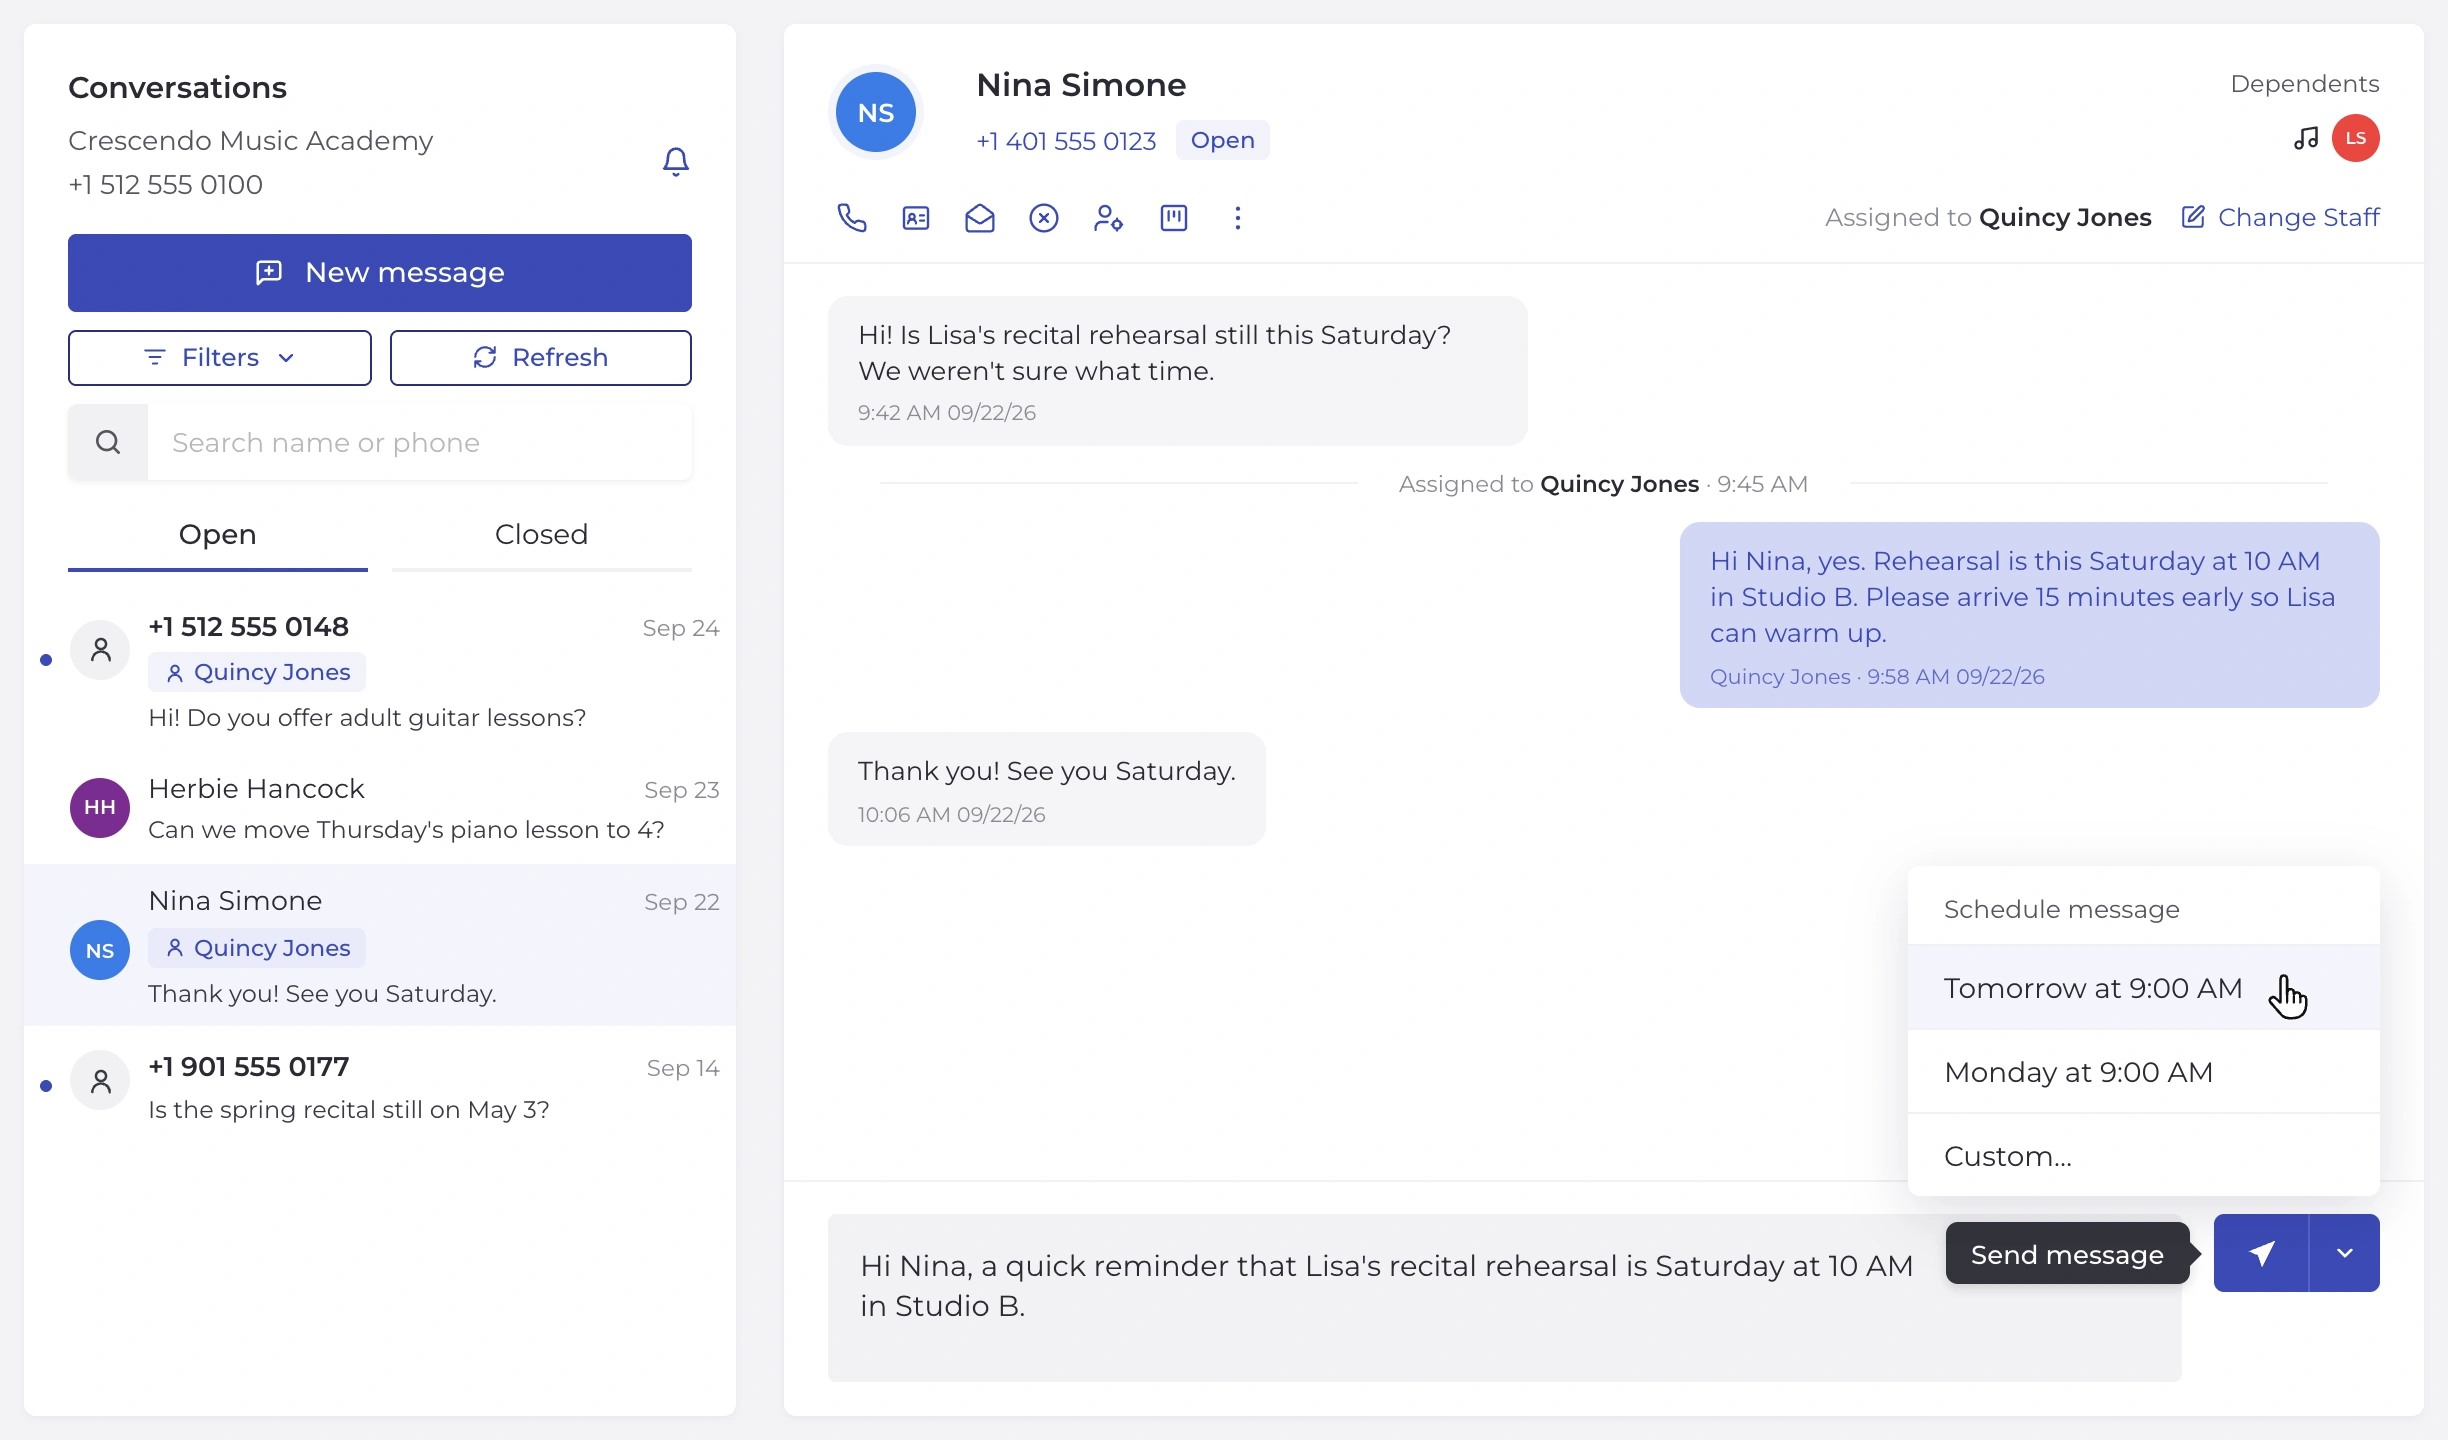Click generic person avatar for +1 512 555 0148
The width and height of the screenshot is (2448, 1440).
coord(100,650)
